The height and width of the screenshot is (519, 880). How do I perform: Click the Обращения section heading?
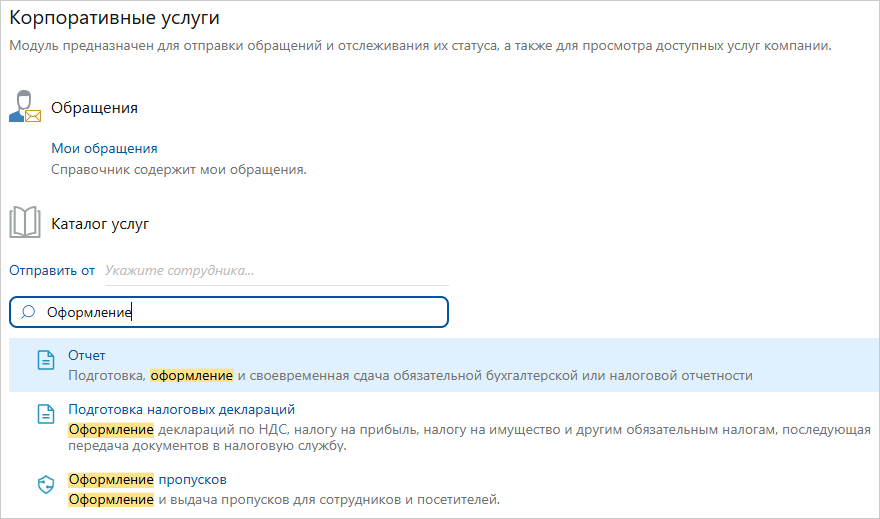pos(94,107)
